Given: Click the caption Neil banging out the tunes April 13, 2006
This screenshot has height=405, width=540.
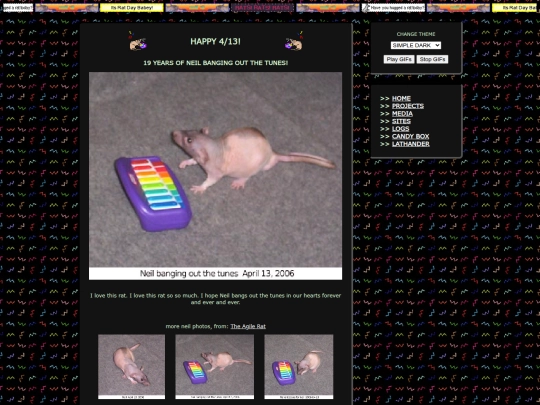Looking at the screenshot, I should [217, 273].
